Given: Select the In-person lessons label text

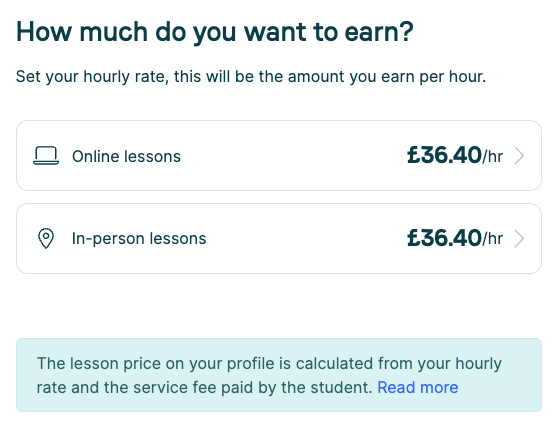Looking at the screenshot, I should pyautogui.click(x=139, y=238).
